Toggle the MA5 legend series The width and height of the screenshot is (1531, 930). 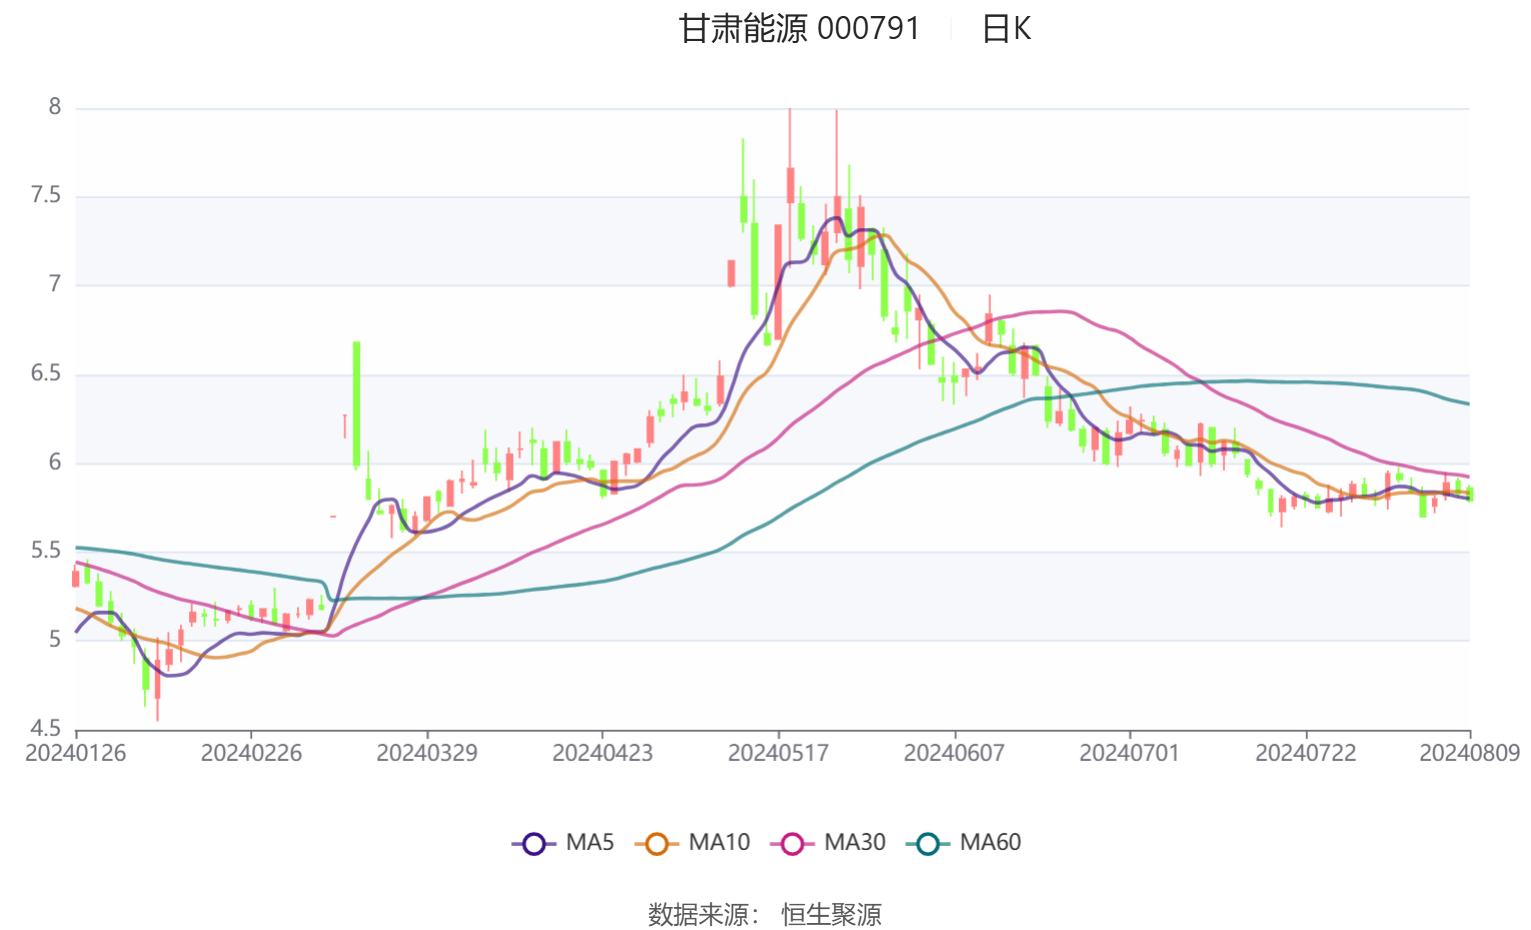[563, 843]
